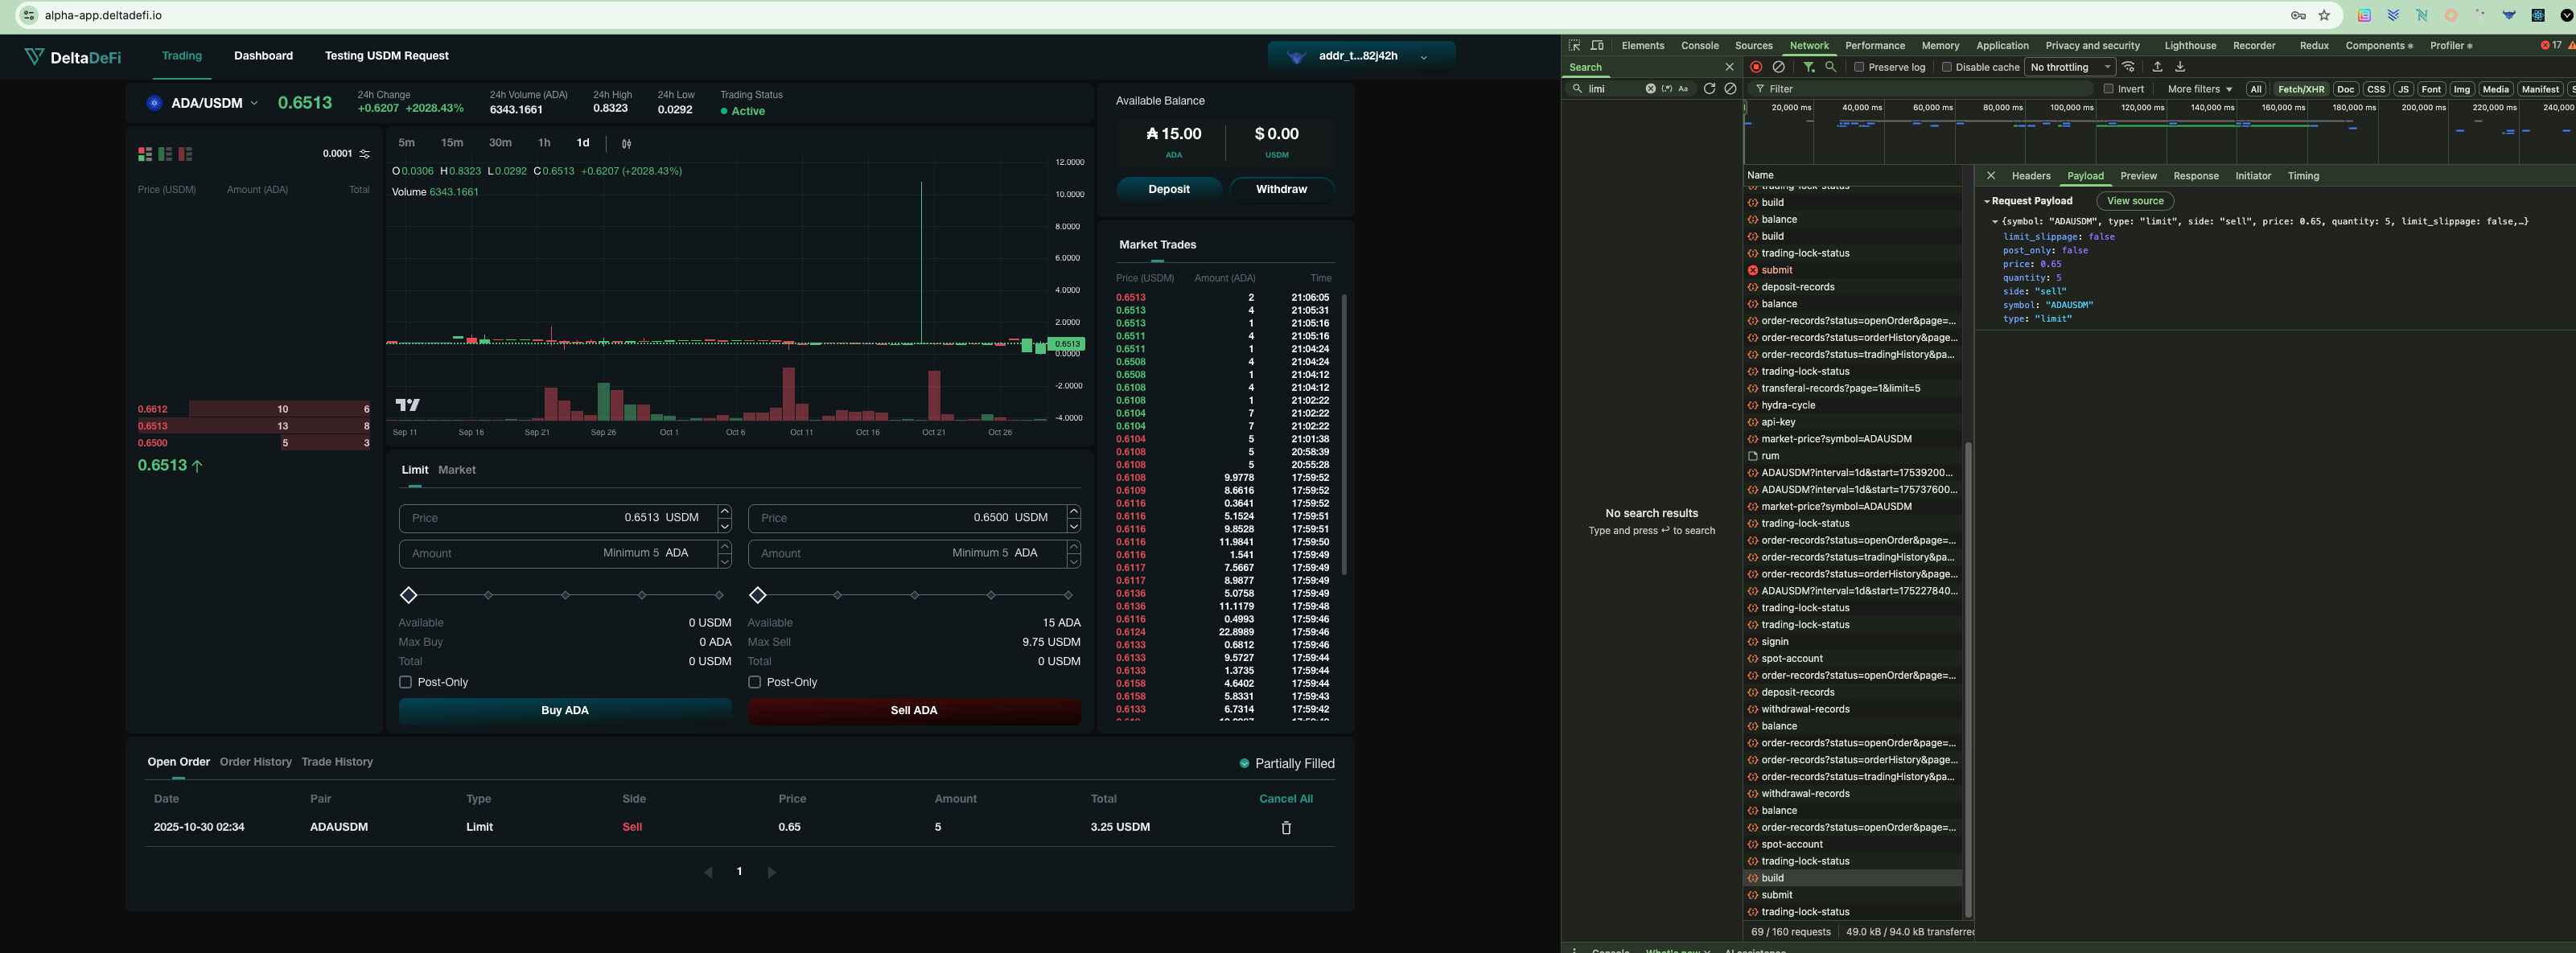Viewport: 2576px width, 953px height.
Task: Check the Disable cache option
Action: tap(1946, 67)
